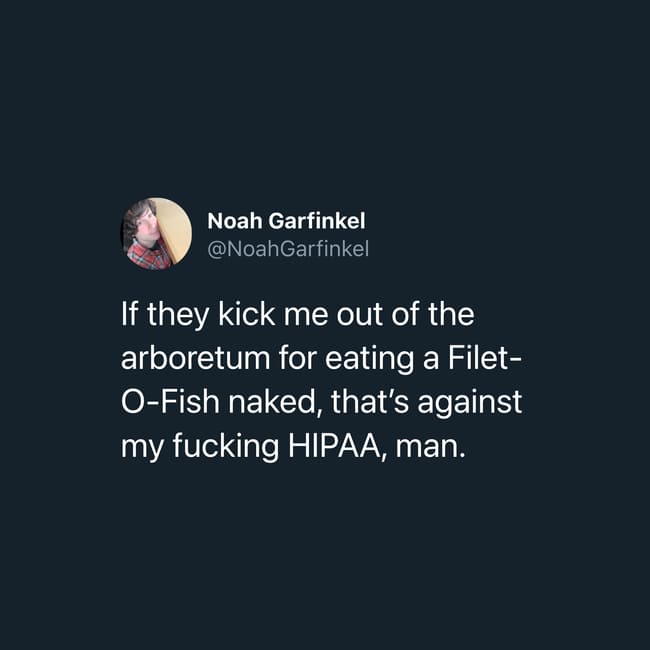Click Noah Garfinkel's circular profile picture
The image size is (650, 650).
point(157,234)
